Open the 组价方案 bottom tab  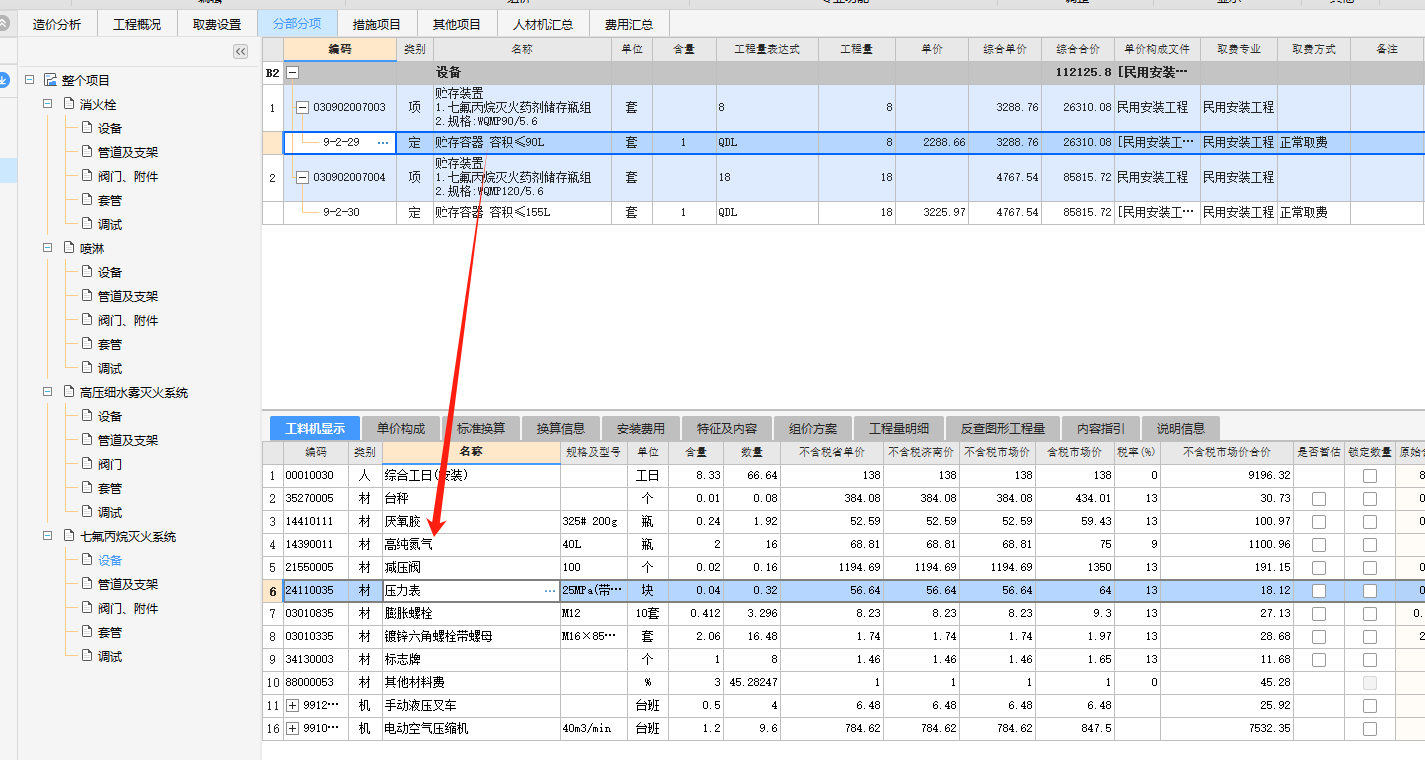[813, 428]
